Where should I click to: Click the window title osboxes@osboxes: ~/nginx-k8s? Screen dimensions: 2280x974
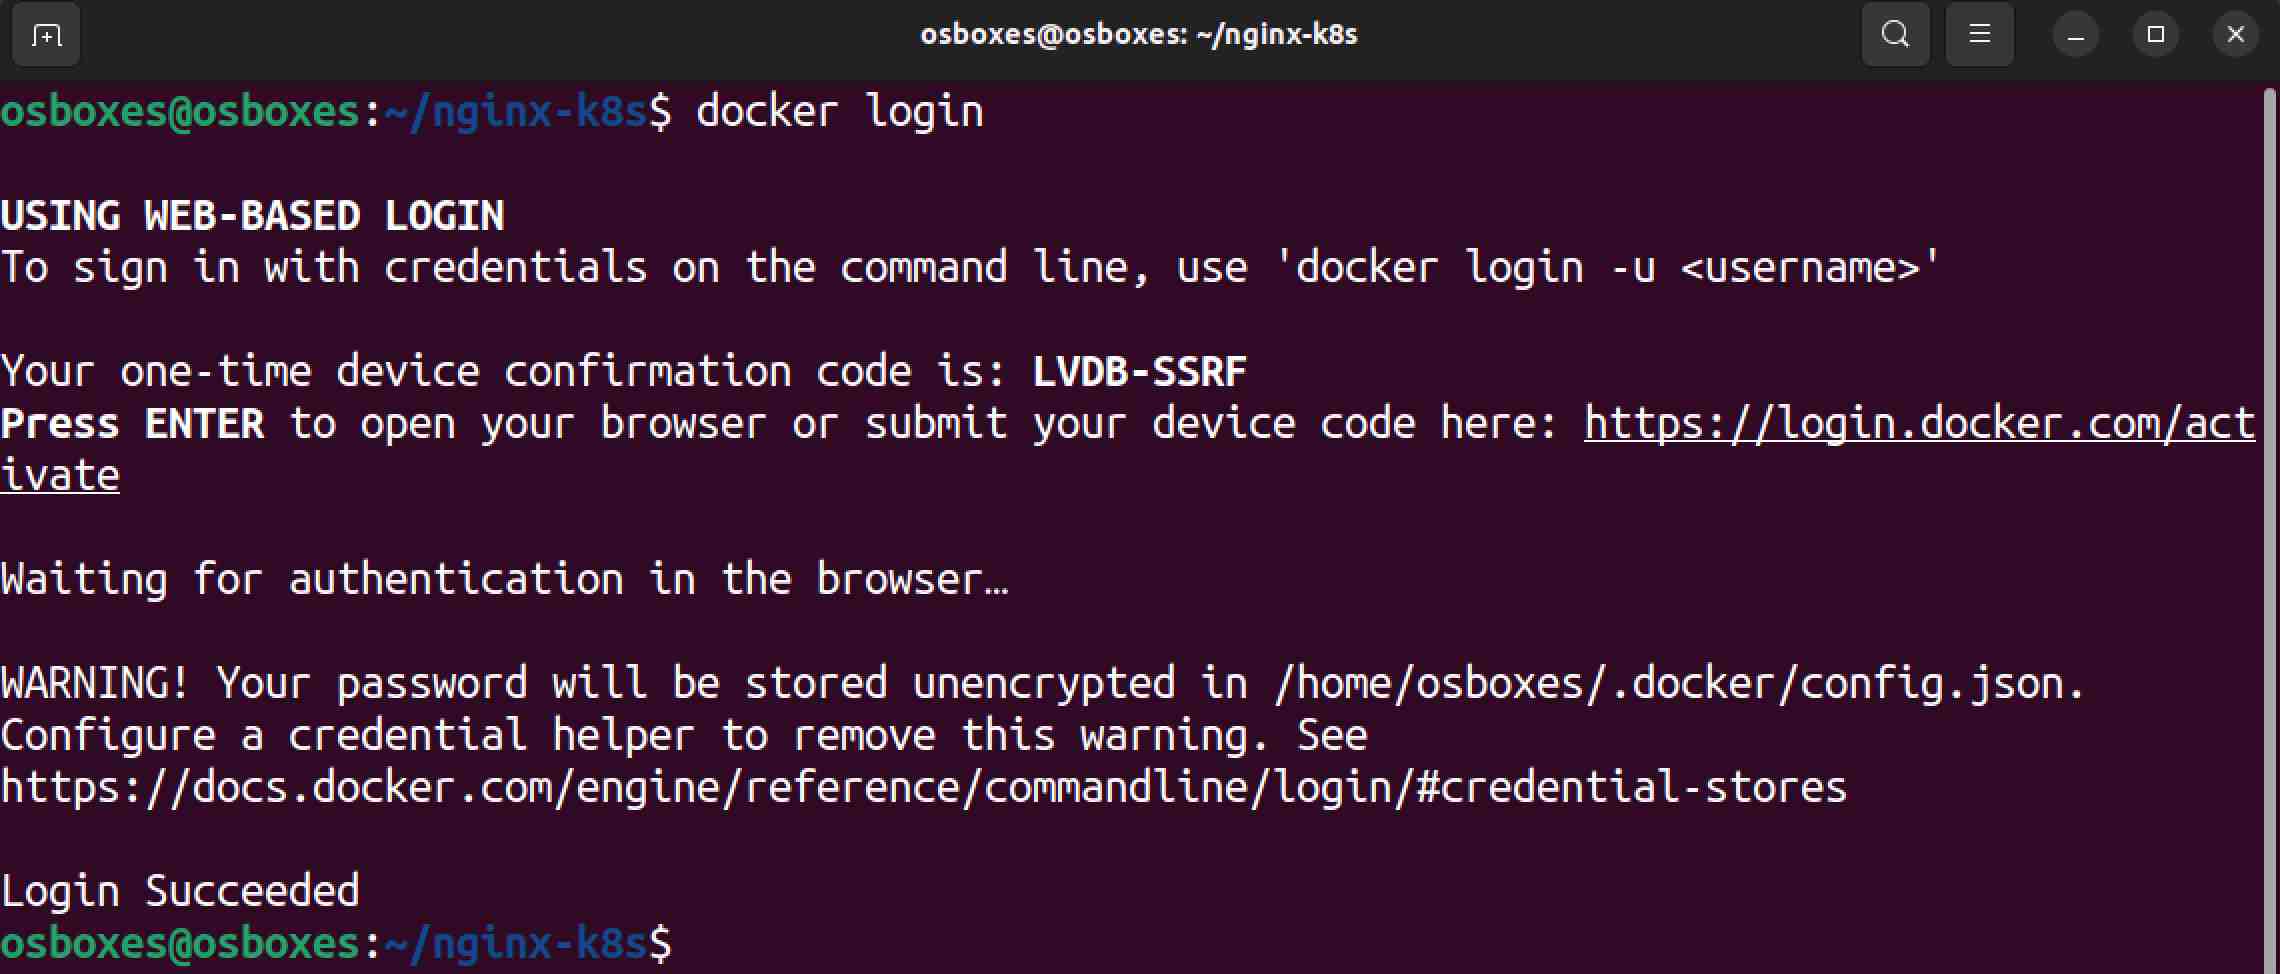click(x=1138, y=35)
